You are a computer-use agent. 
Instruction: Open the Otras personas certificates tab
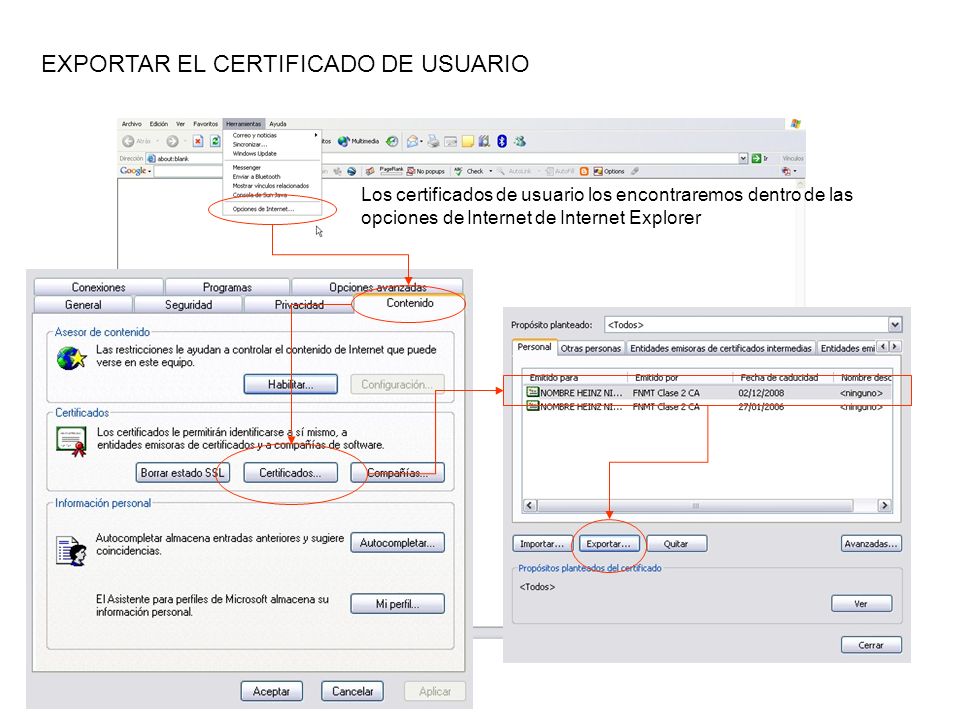tap(591, 348)
